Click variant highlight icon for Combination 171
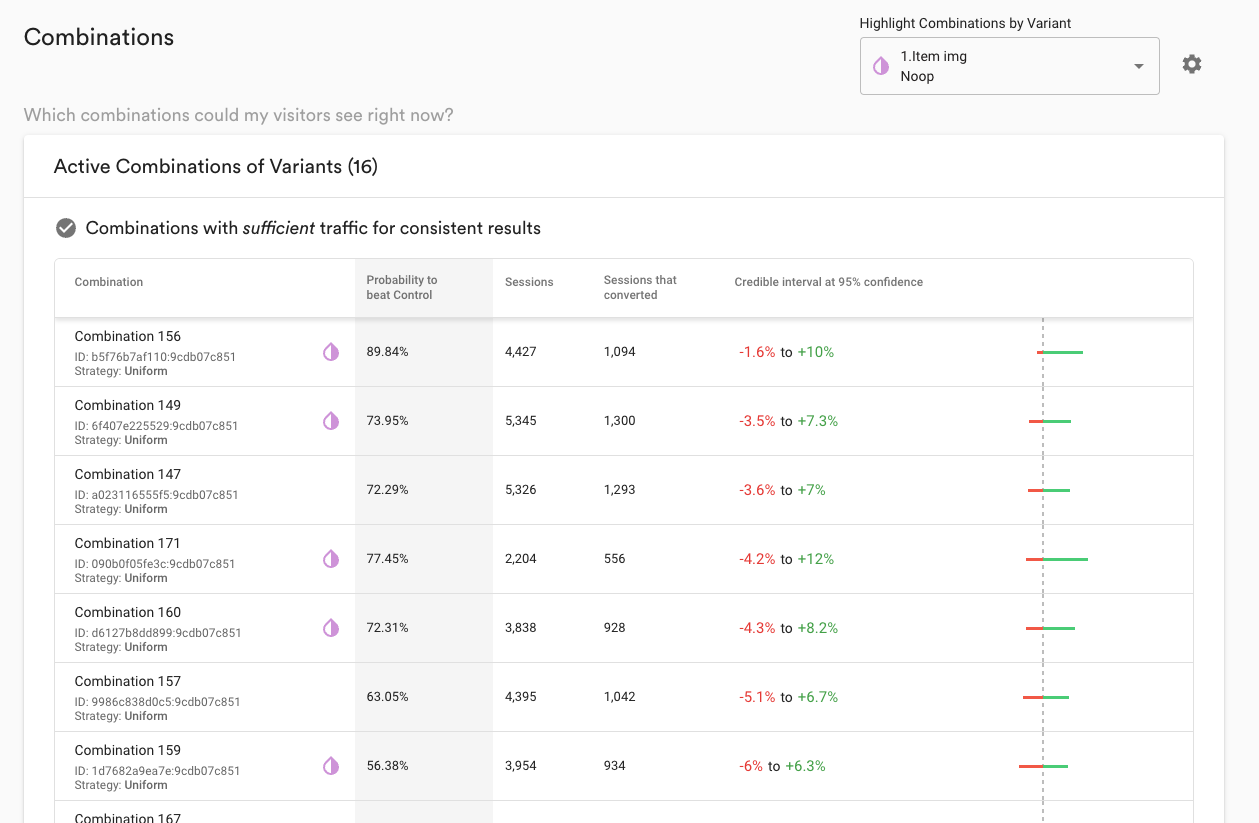 tap(331, 559)
